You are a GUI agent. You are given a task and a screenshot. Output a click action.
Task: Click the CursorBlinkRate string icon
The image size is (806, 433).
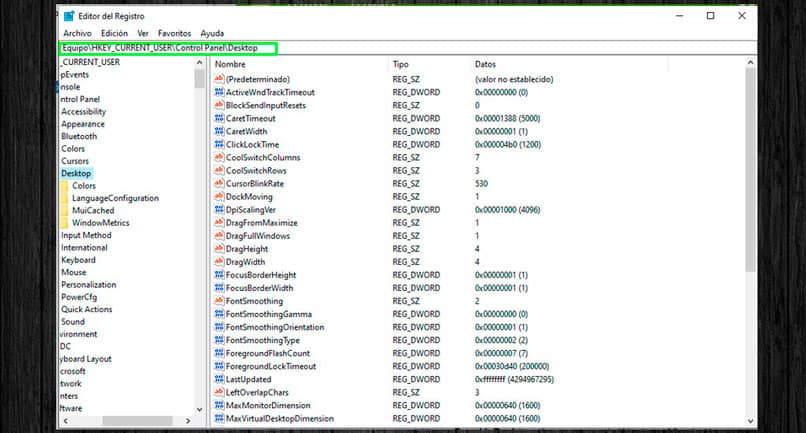[219, 184]
